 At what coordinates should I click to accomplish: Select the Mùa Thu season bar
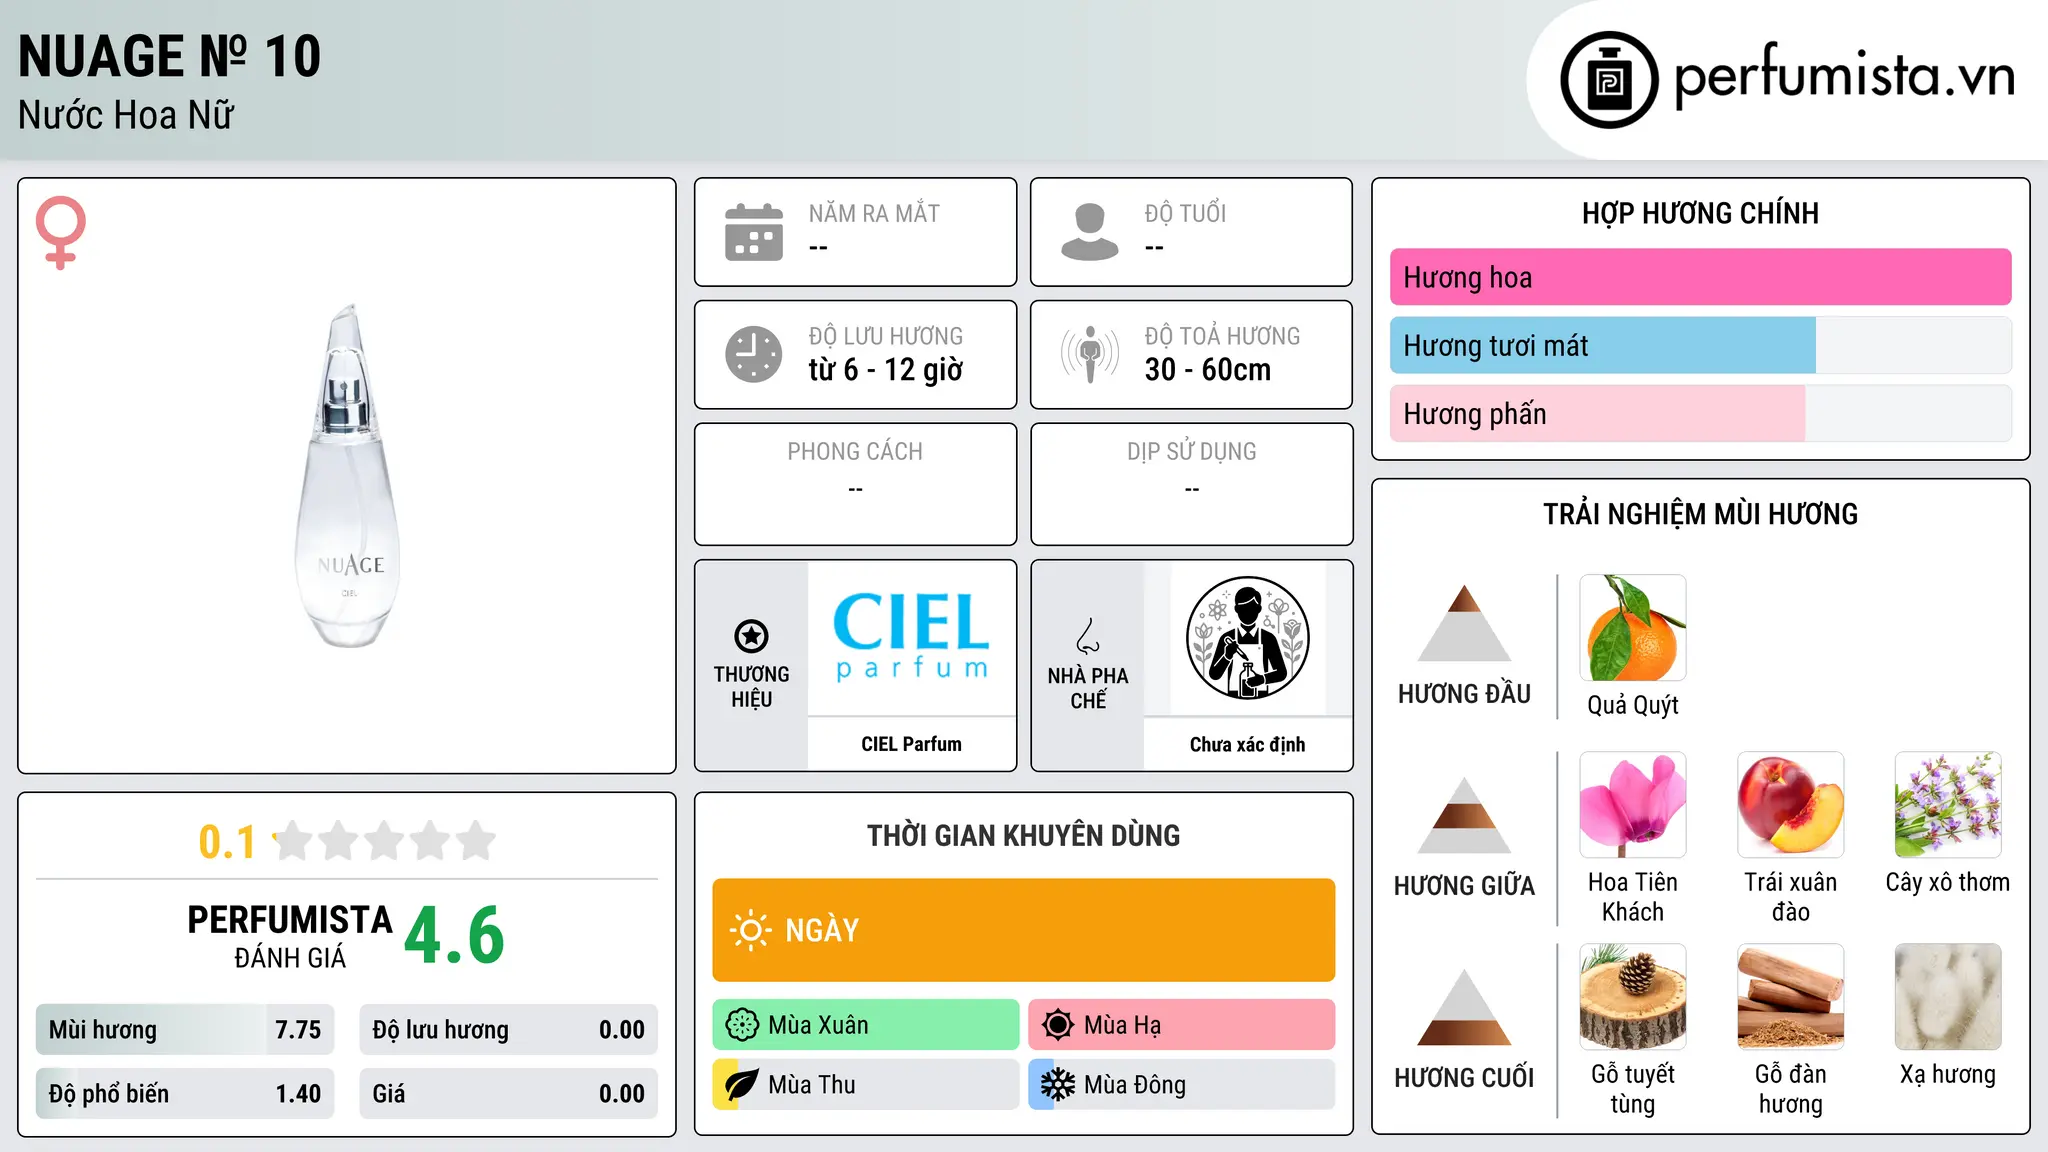coord(866,1085)
